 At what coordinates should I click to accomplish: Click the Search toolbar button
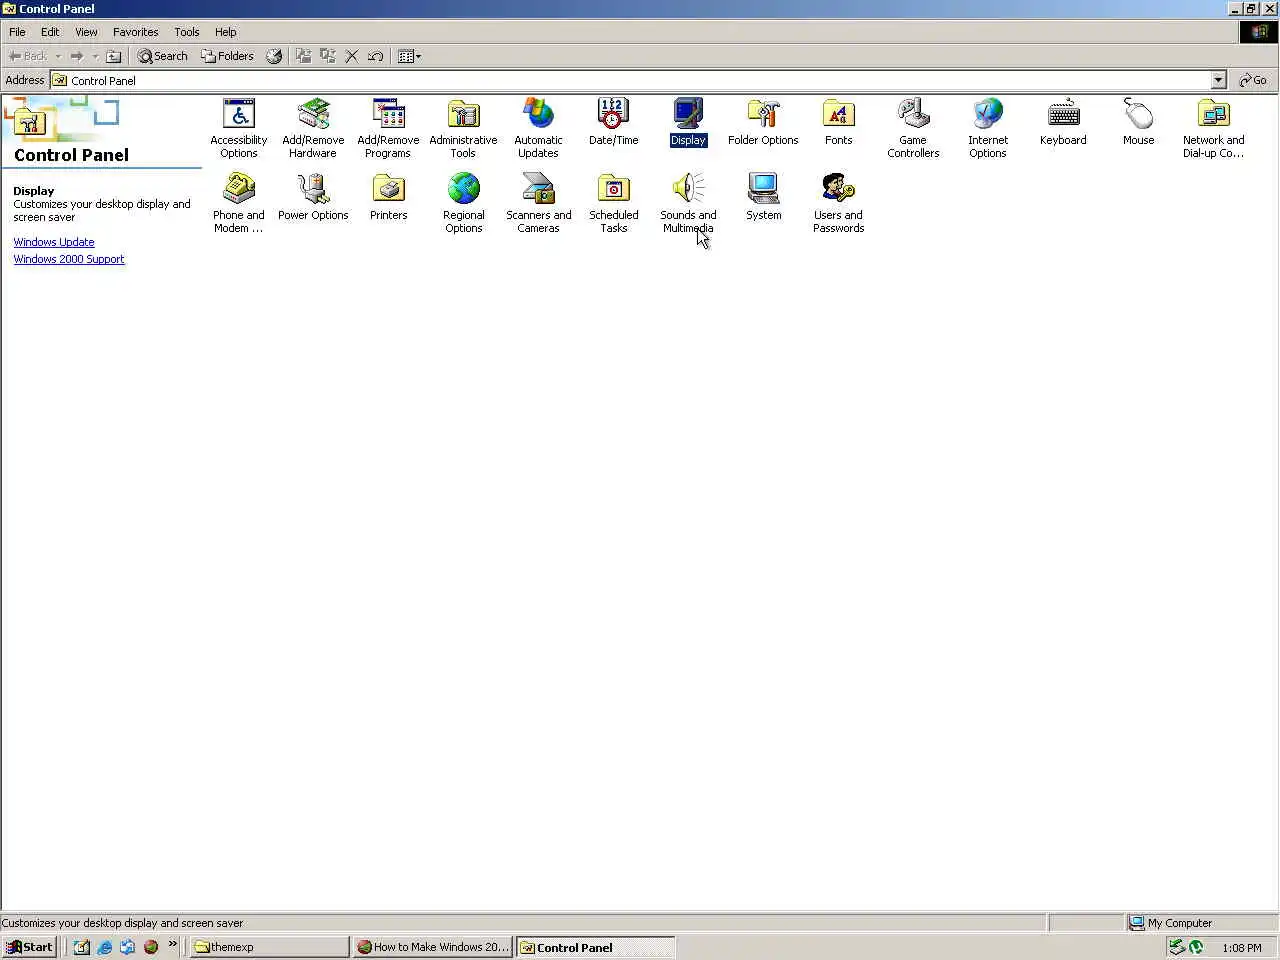pos(163,56)
